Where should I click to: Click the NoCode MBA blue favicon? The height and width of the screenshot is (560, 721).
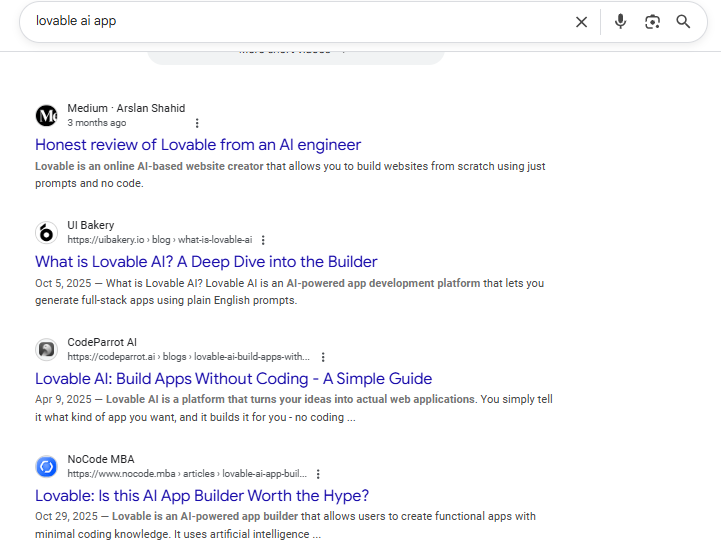click(x=46, y=467)
